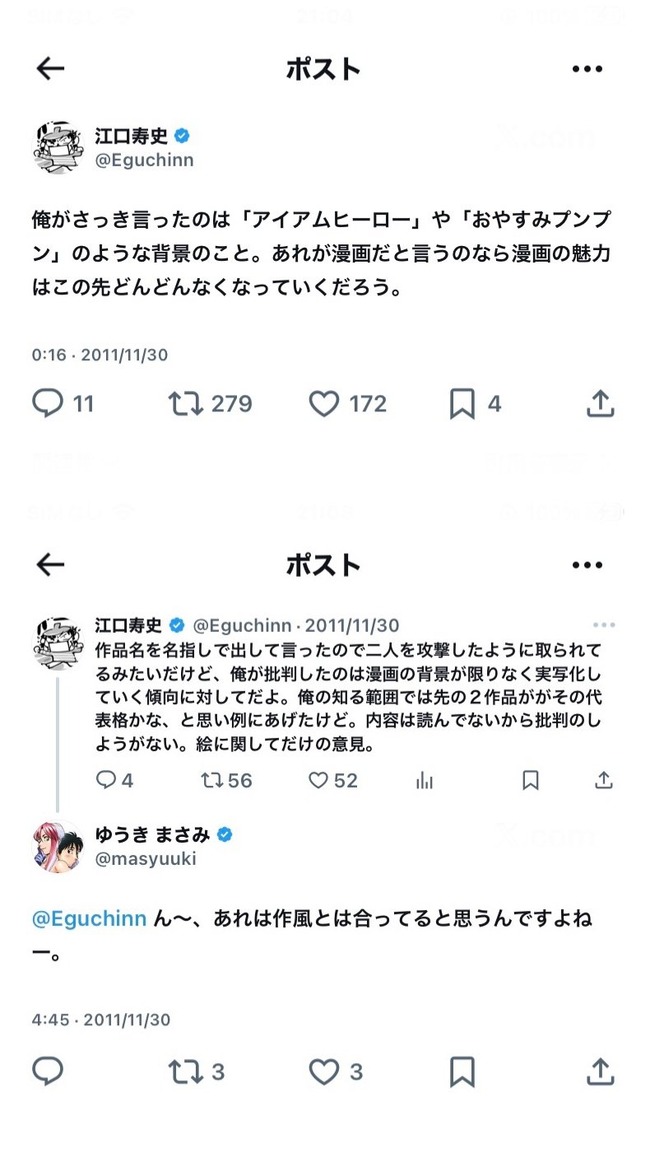
Task: Open ゆうき まさみ's profile avatar
Action: point(57,845)
